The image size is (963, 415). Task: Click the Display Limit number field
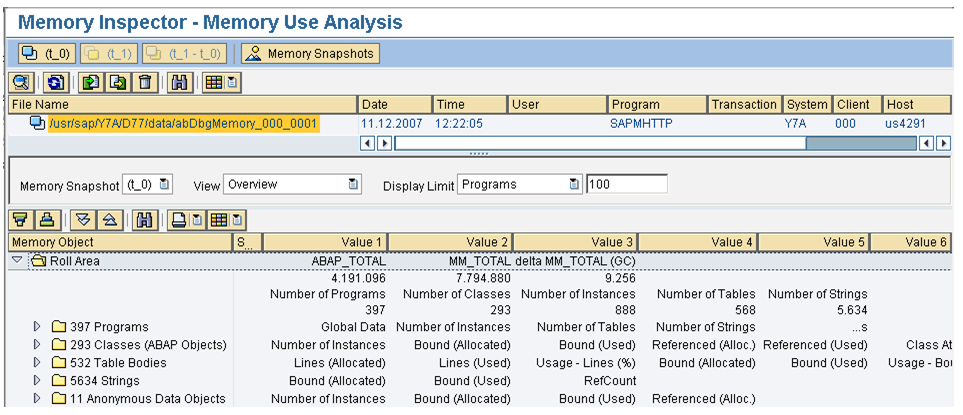click(626, 185)
